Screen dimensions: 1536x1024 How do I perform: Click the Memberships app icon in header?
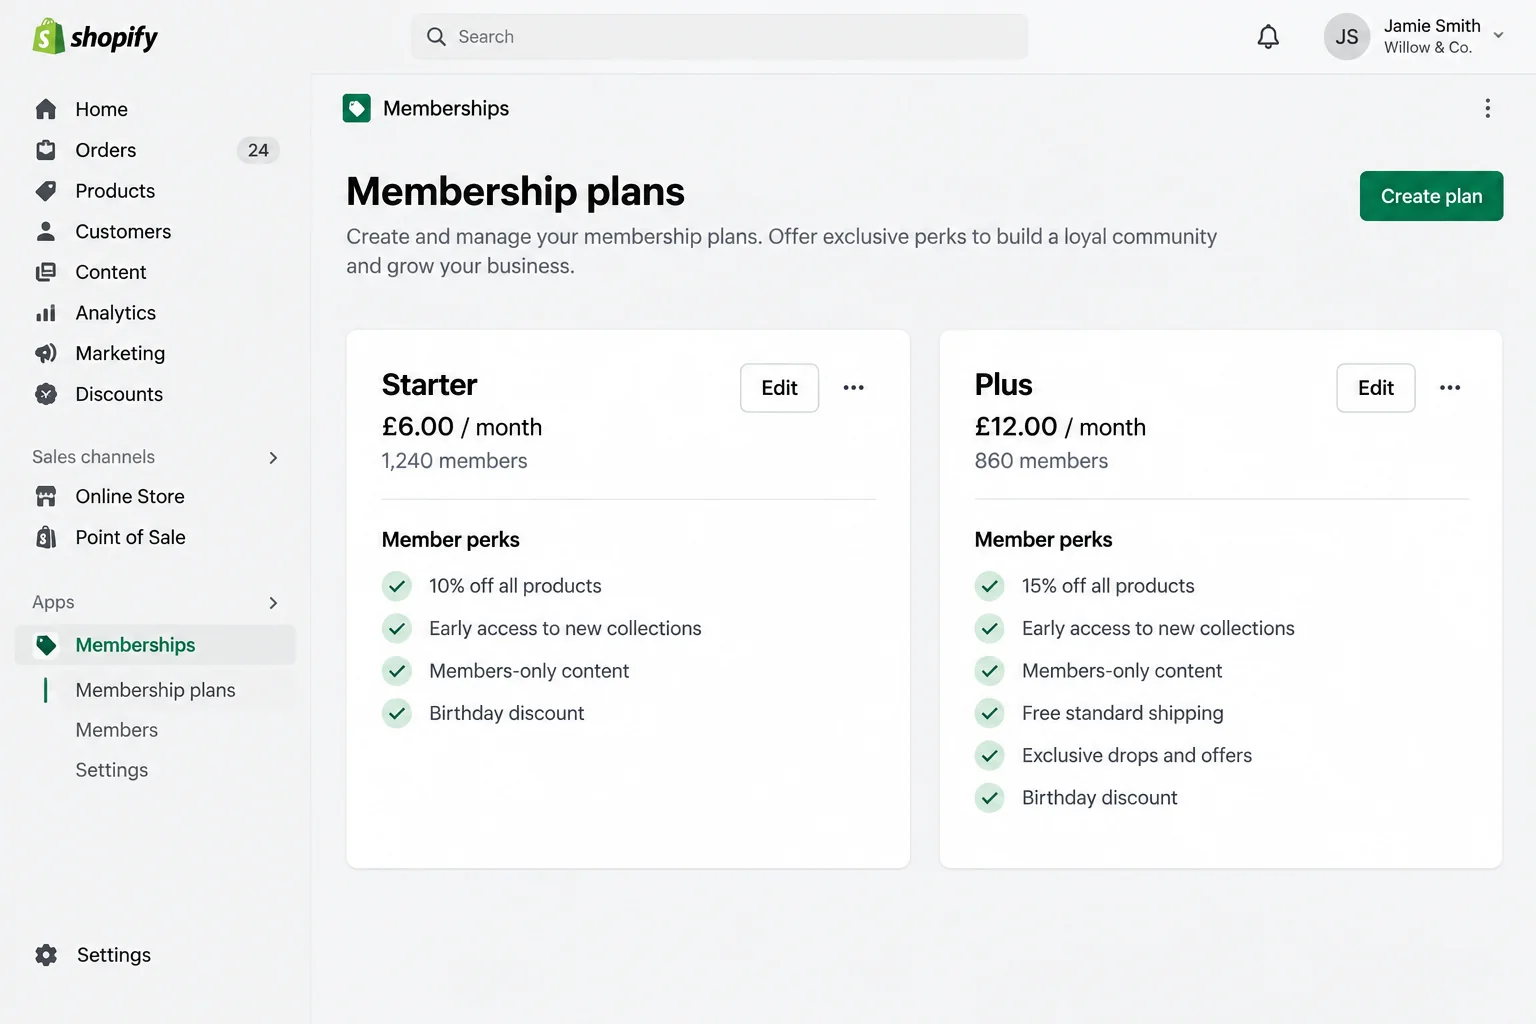tap(356, 108)
